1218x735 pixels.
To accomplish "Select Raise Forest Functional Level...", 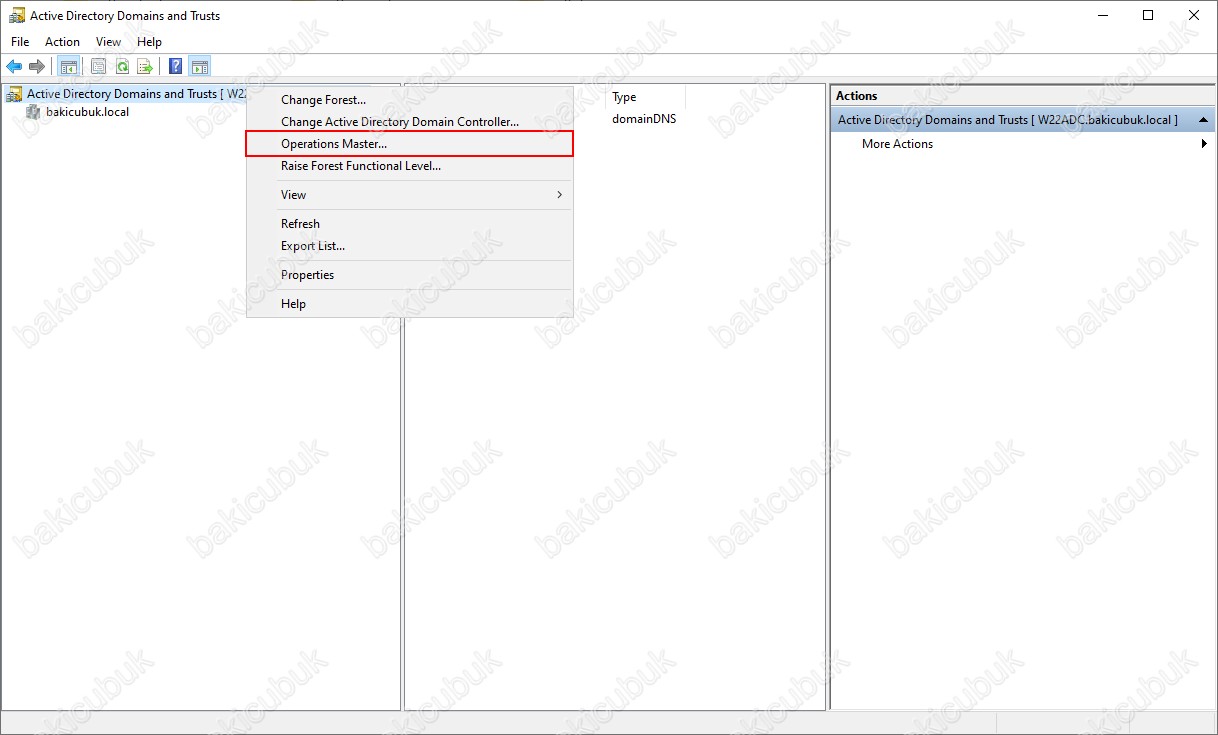I will click(410, 166).
